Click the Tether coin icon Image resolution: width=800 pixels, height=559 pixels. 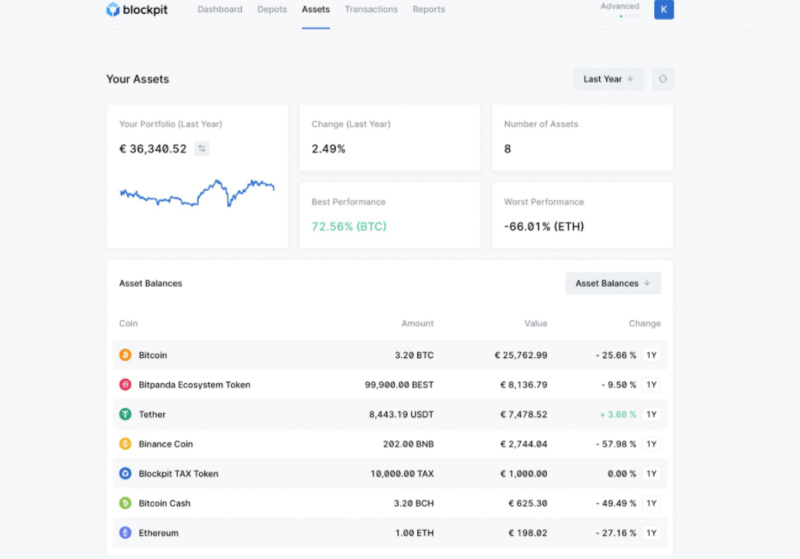coord(125,414)
